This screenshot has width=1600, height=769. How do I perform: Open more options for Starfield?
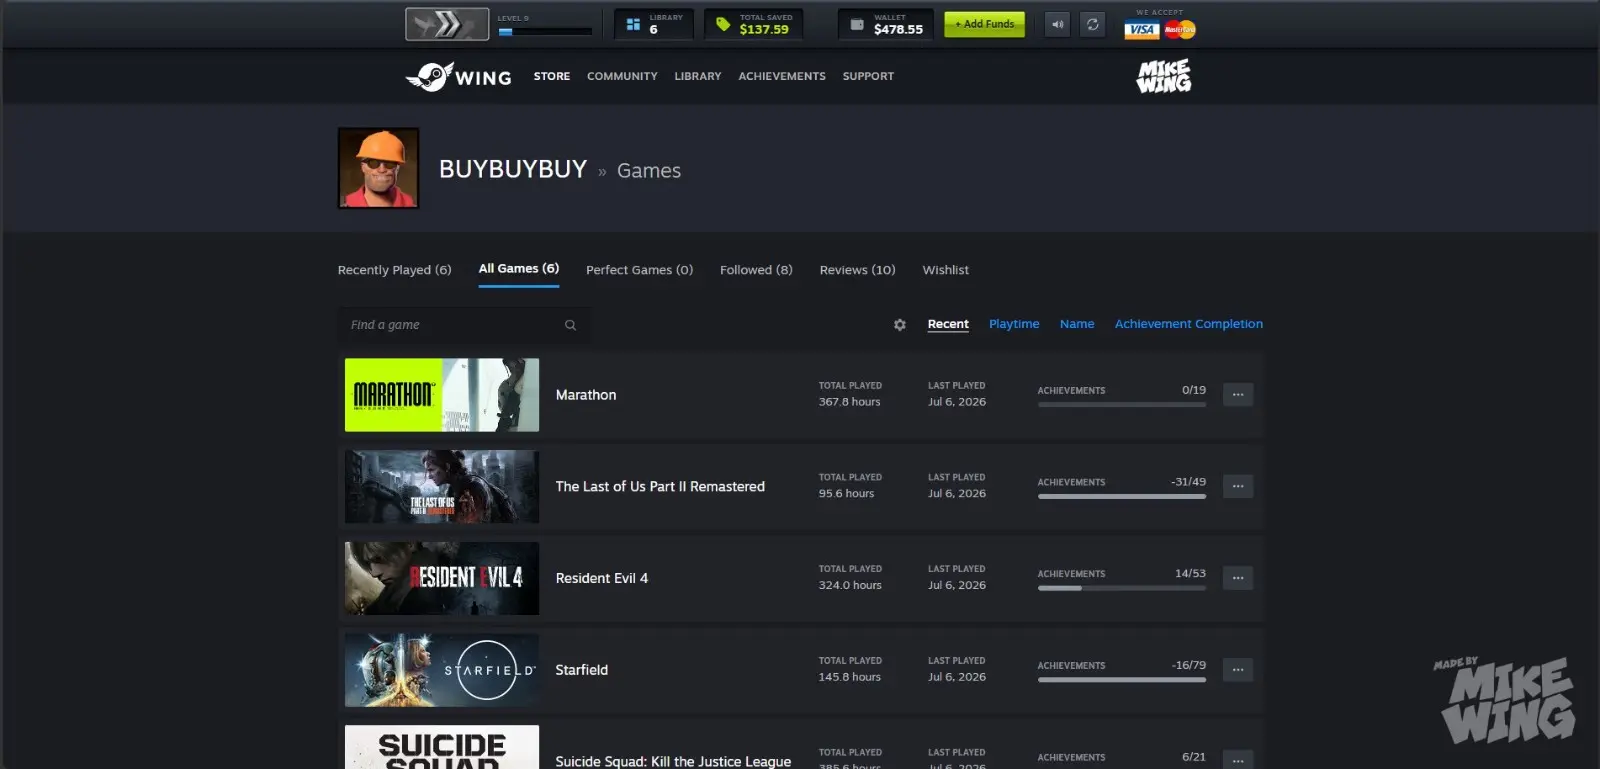pyautogui.click(x=1238, y=670)
